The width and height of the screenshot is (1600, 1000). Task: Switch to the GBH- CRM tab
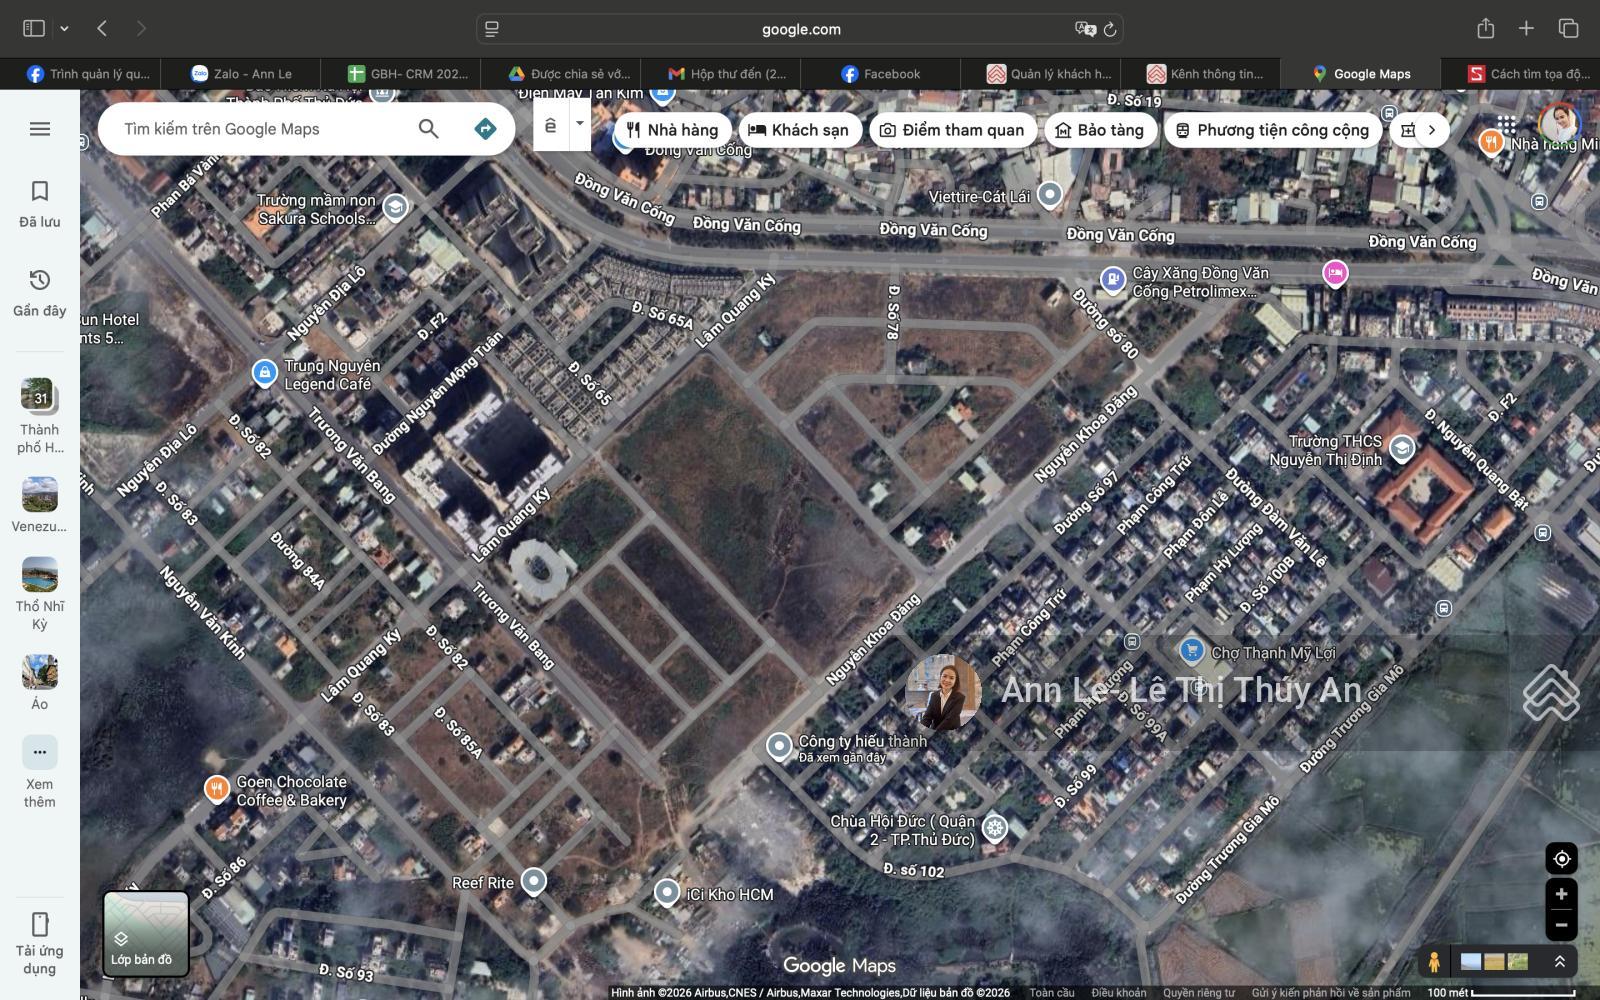[x=408, y=74]
